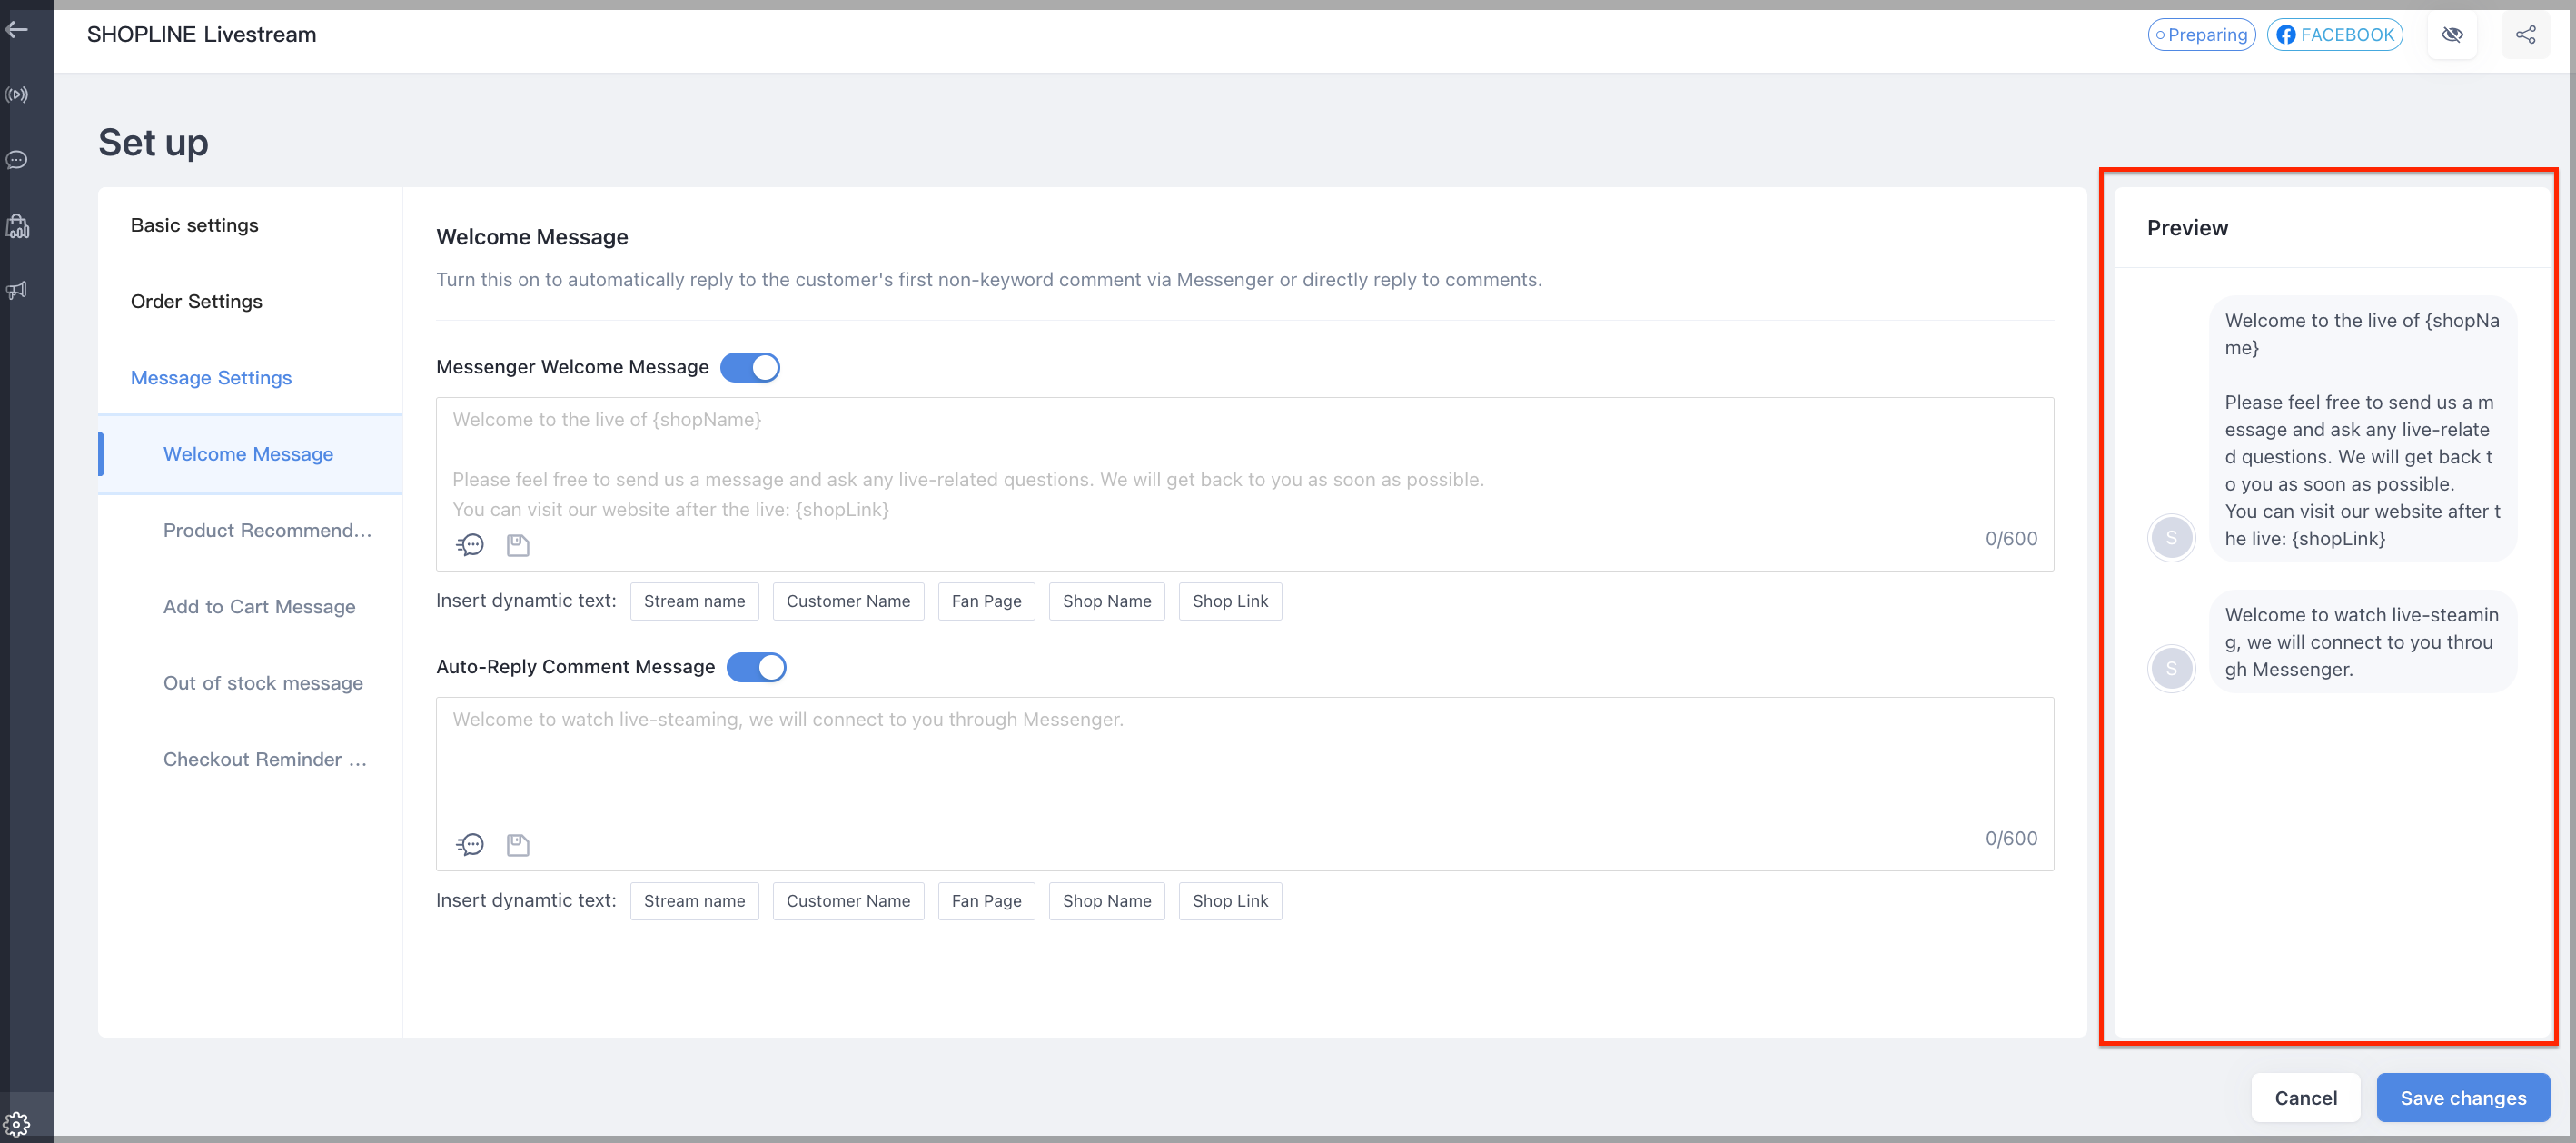
Task: Click the Cancel button
Action: click(x=2305, y=1097)
